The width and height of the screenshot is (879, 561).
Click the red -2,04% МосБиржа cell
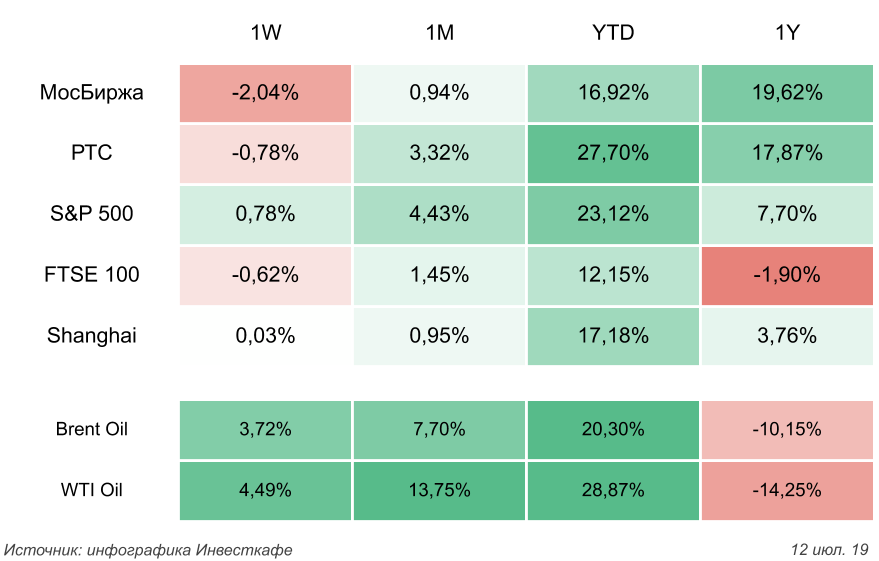[x=265, y=93]
